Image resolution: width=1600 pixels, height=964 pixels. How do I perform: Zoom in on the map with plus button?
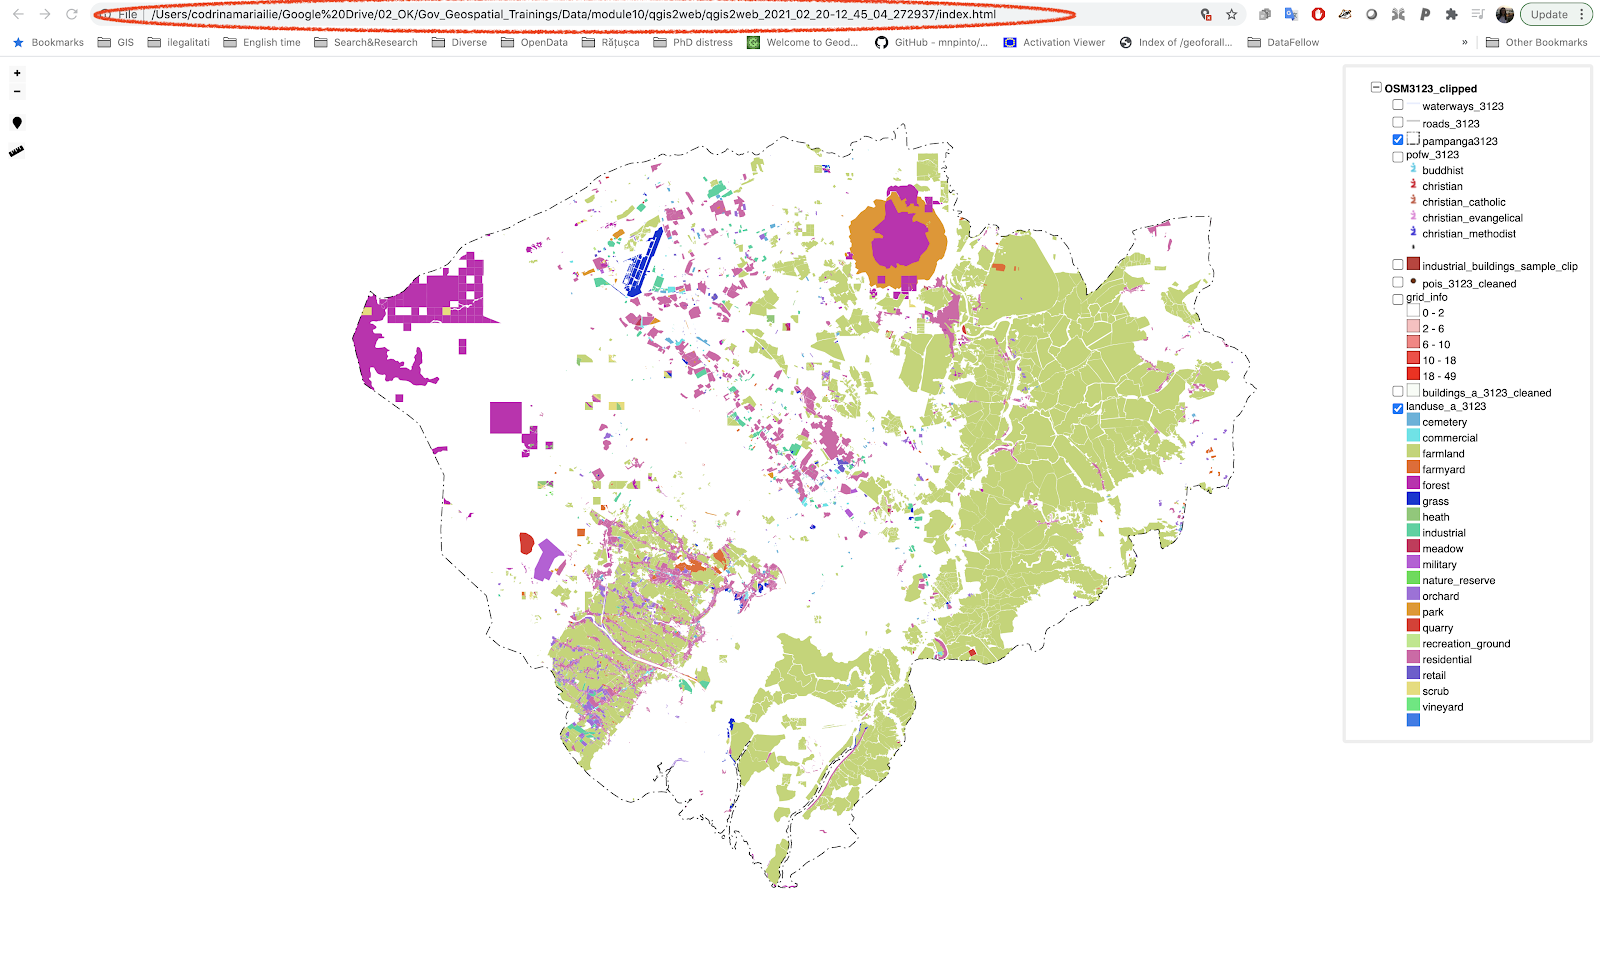tap(17, 73)
